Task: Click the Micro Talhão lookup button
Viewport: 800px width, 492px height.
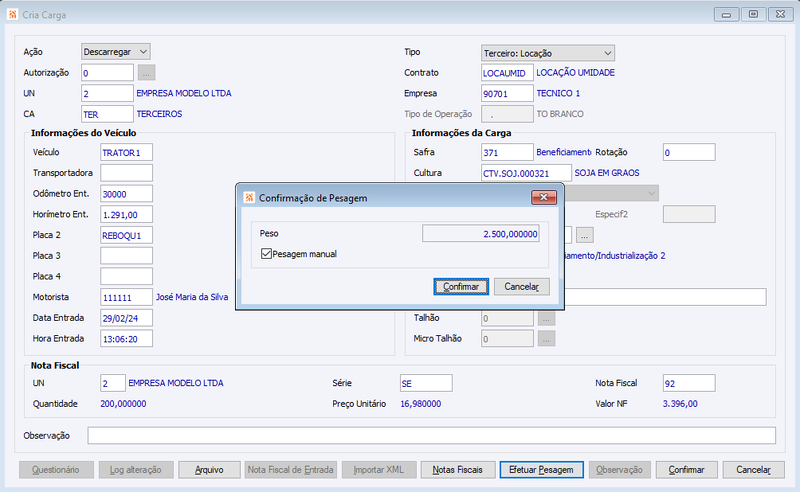Action: (x=546, y=338)
